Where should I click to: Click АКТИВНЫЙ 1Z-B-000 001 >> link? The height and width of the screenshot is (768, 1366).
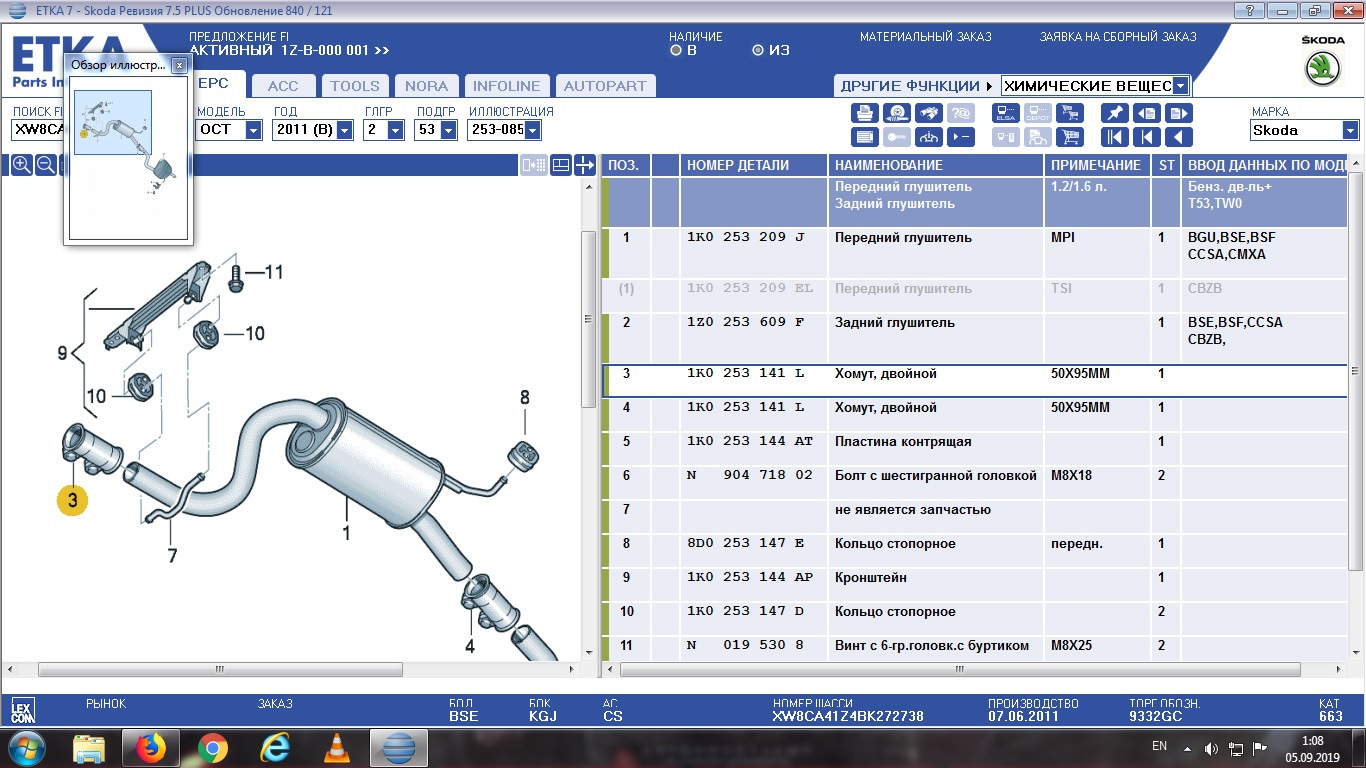point(289,50)
